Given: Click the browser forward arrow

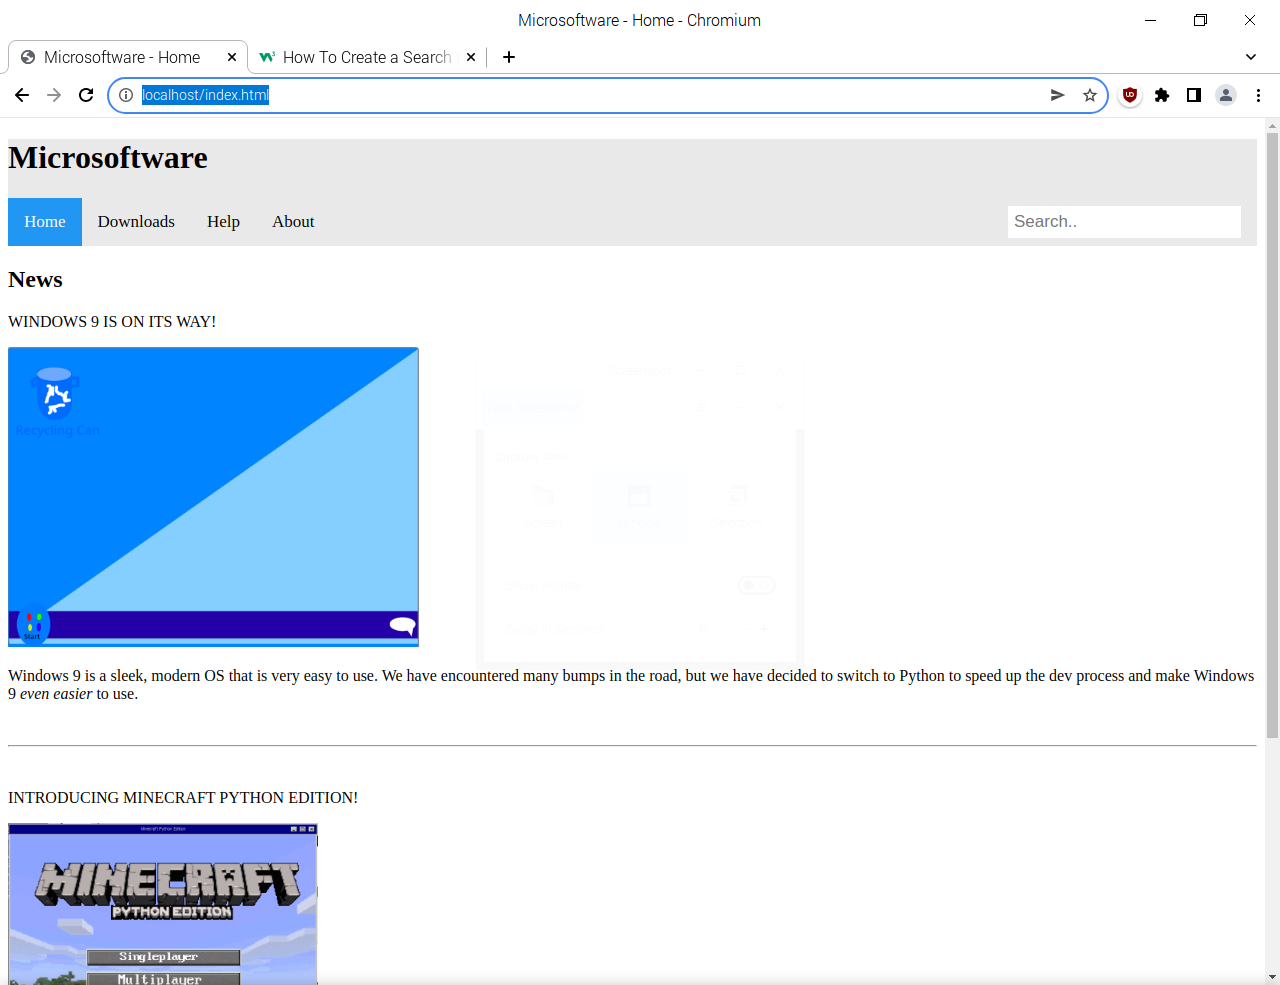Looking at the screenshot, I should click(x=54, y=95).
